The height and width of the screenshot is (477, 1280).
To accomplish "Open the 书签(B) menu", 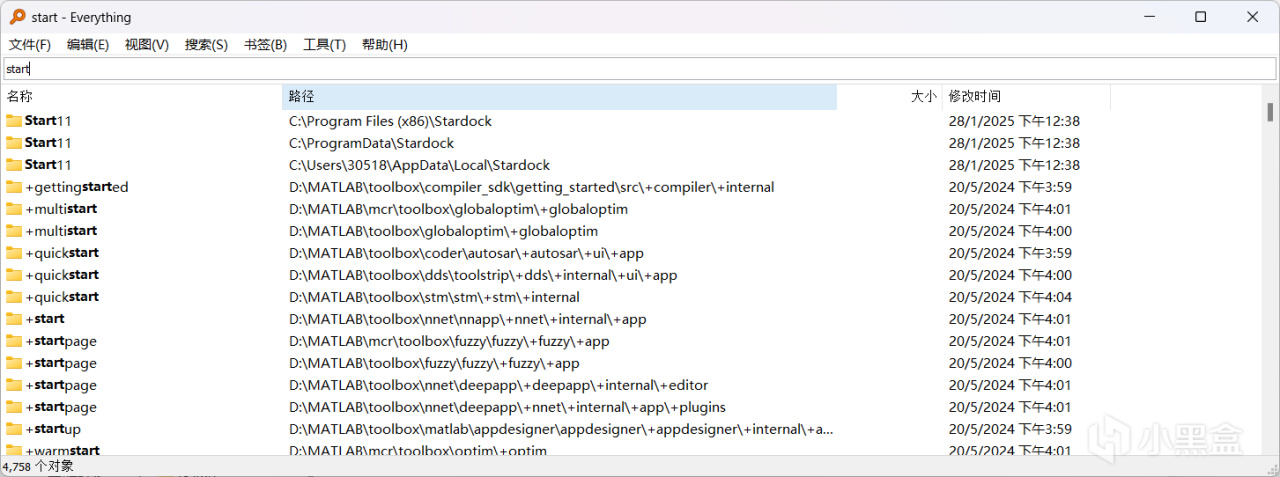I will point(265,45).
